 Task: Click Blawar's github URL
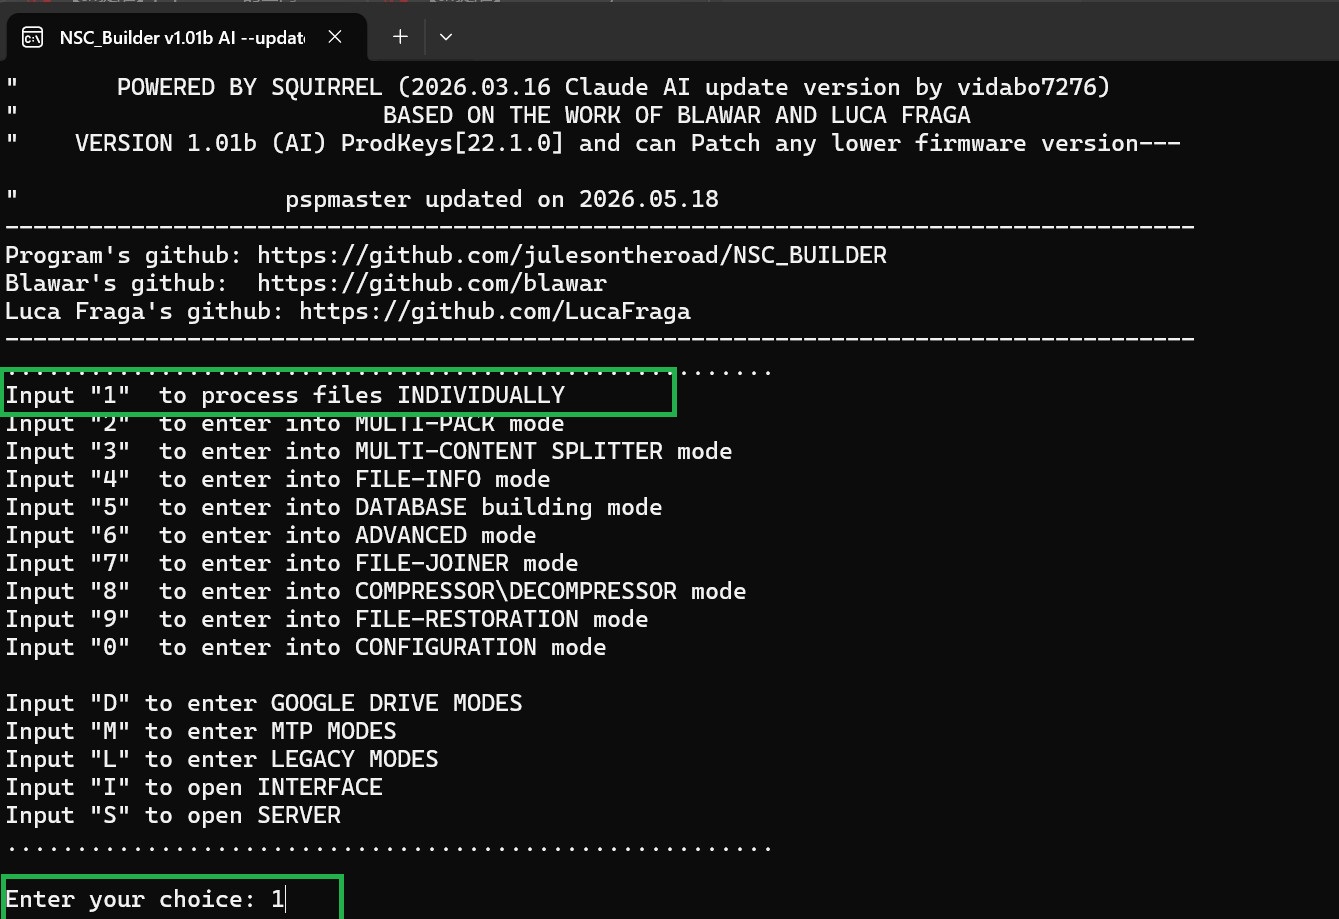pyautogui.click(x=432, y=283)
